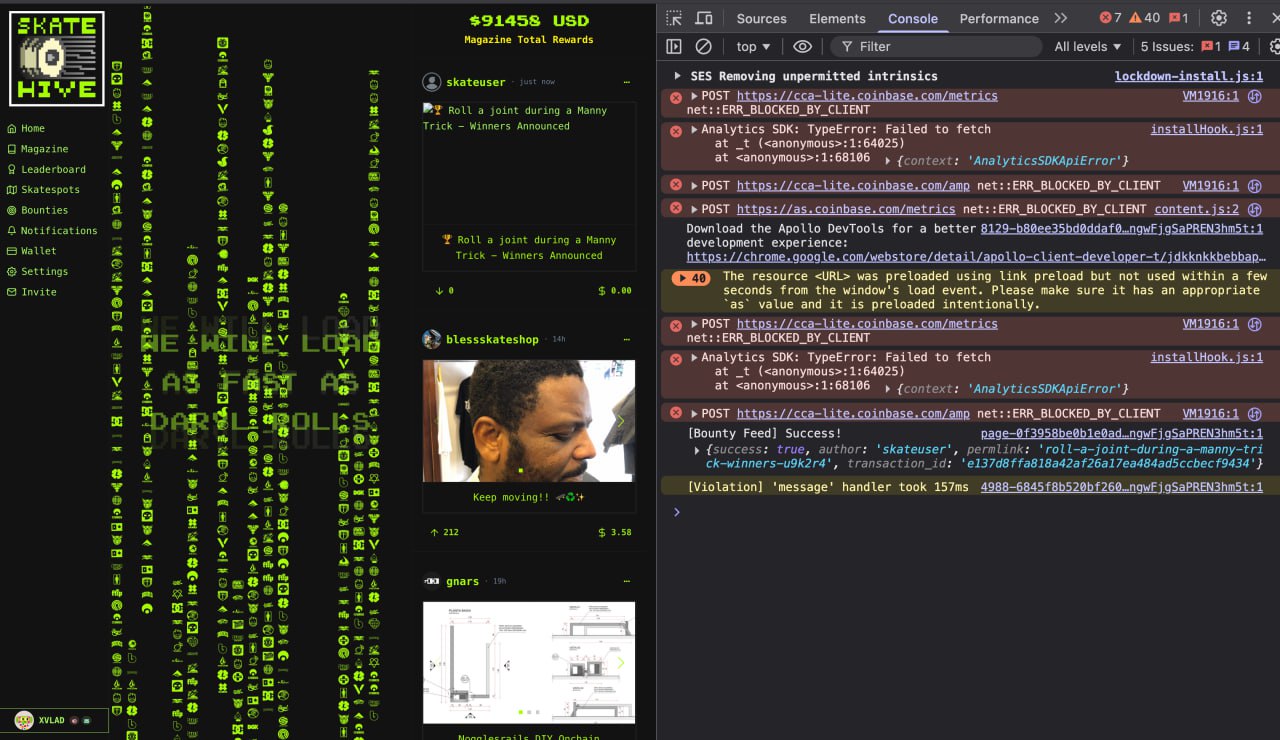
Task: Open the lockdown-install.js:1 source link
Action: pos(1188,76)
